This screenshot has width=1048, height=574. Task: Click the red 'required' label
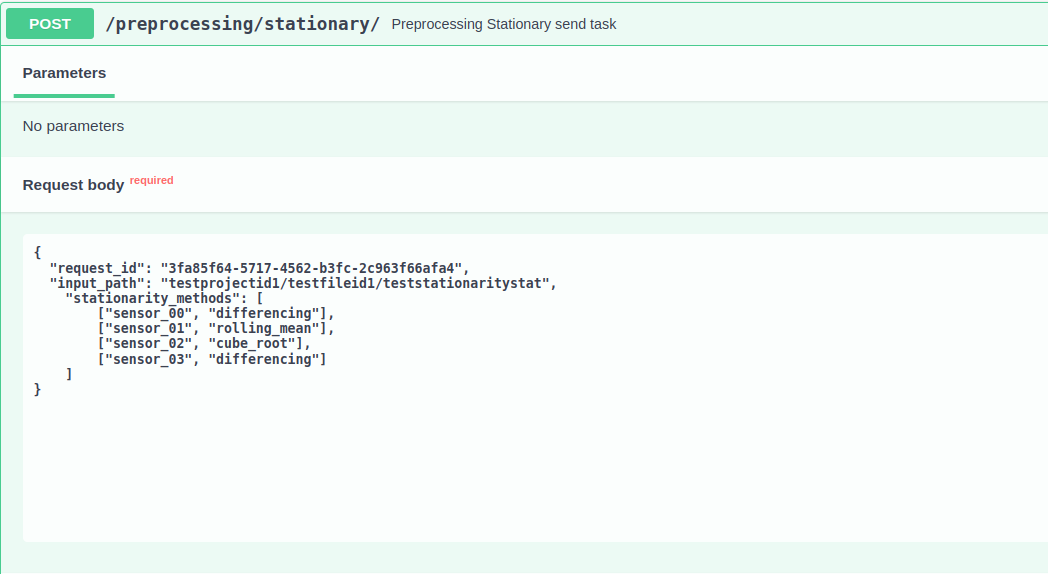tap(151, 181)
